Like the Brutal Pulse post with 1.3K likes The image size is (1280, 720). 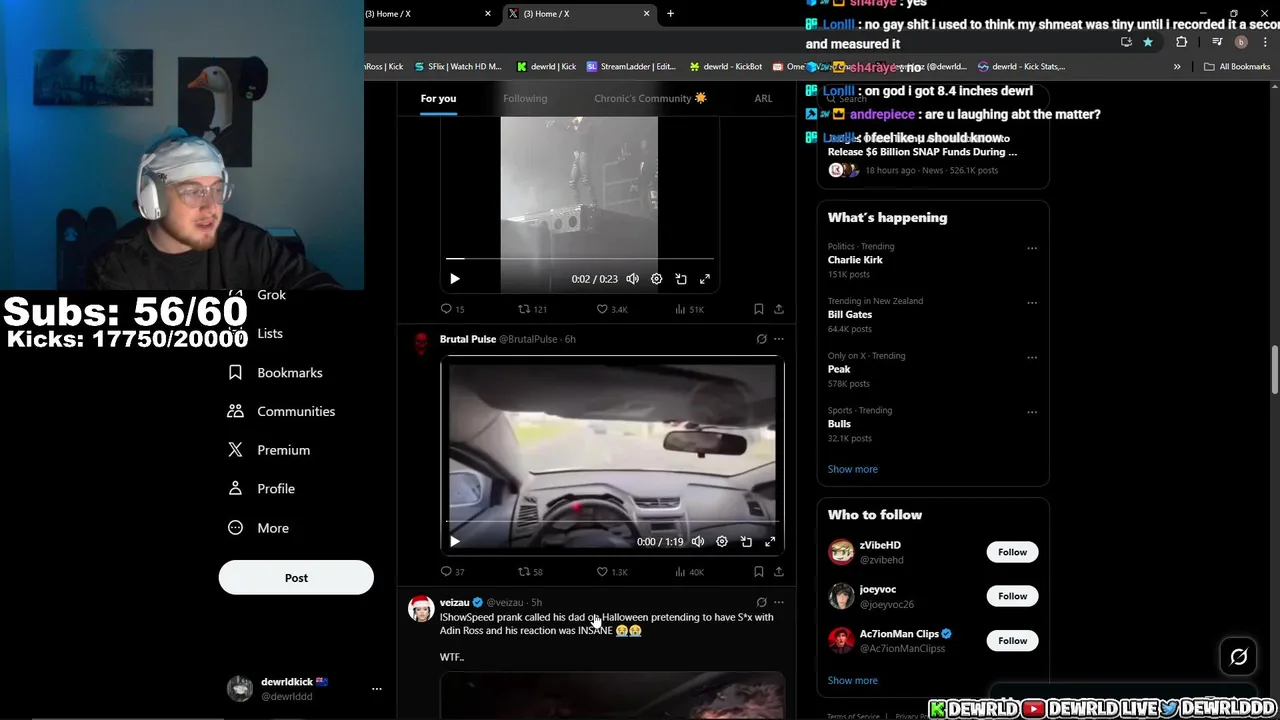pos(611,572)
